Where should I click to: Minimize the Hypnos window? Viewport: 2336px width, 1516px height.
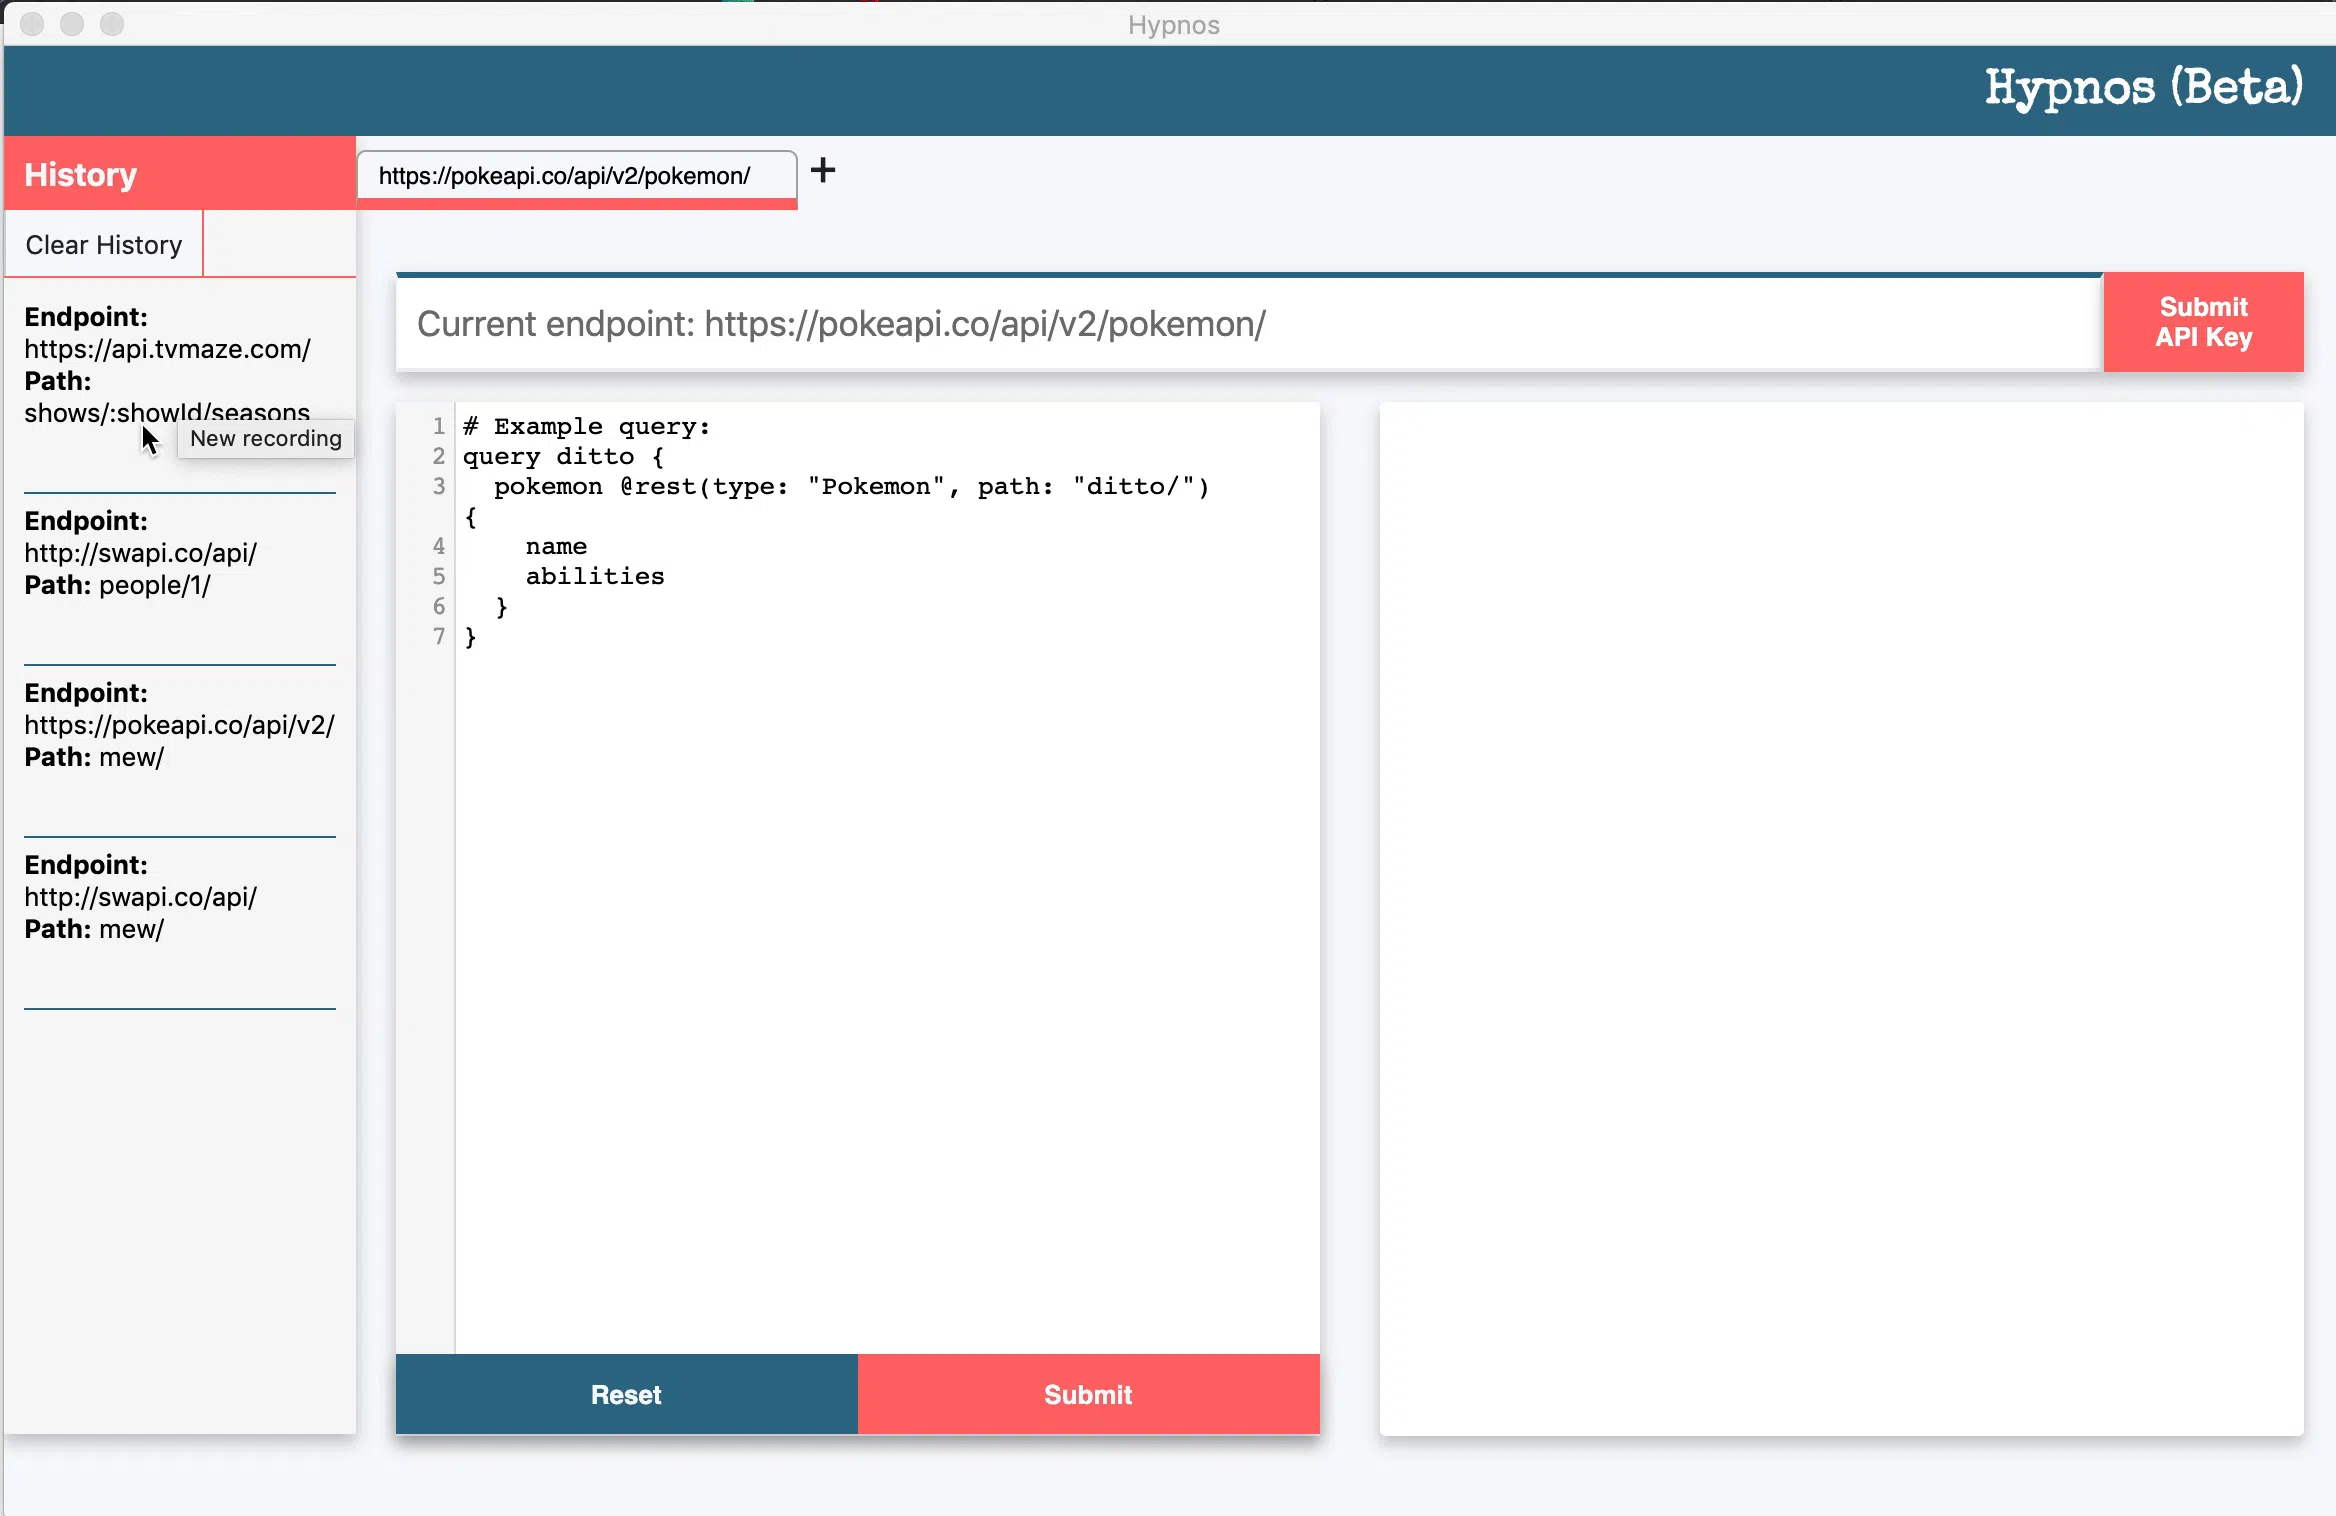(72, 24)
